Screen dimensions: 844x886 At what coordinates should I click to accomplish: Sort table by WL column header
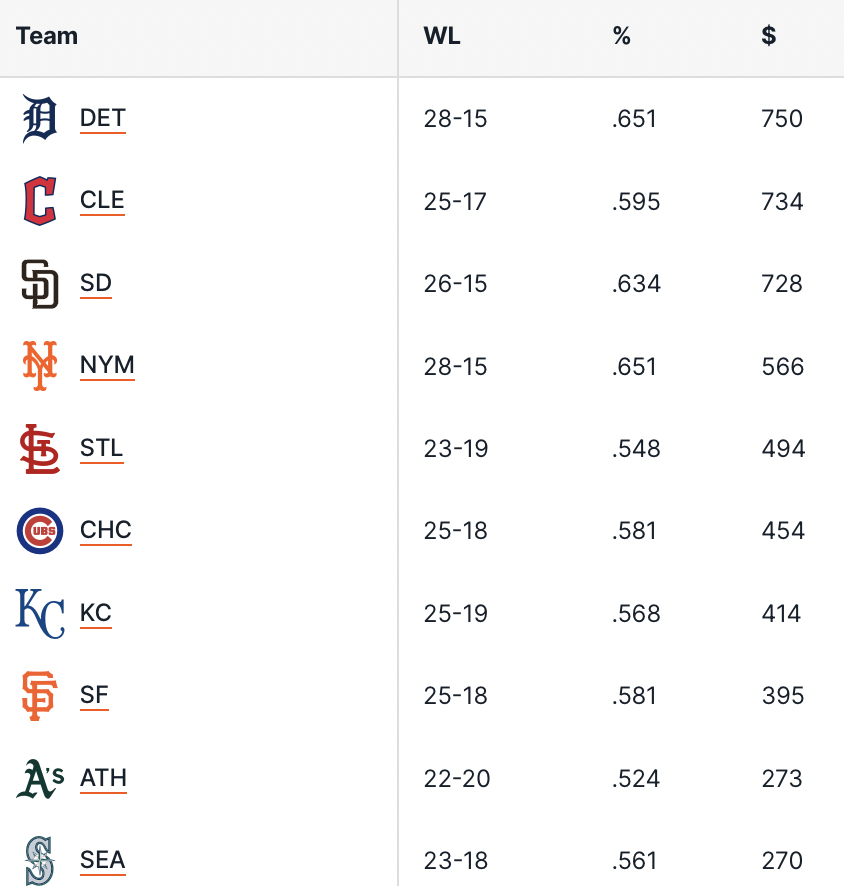coord(442,37)
